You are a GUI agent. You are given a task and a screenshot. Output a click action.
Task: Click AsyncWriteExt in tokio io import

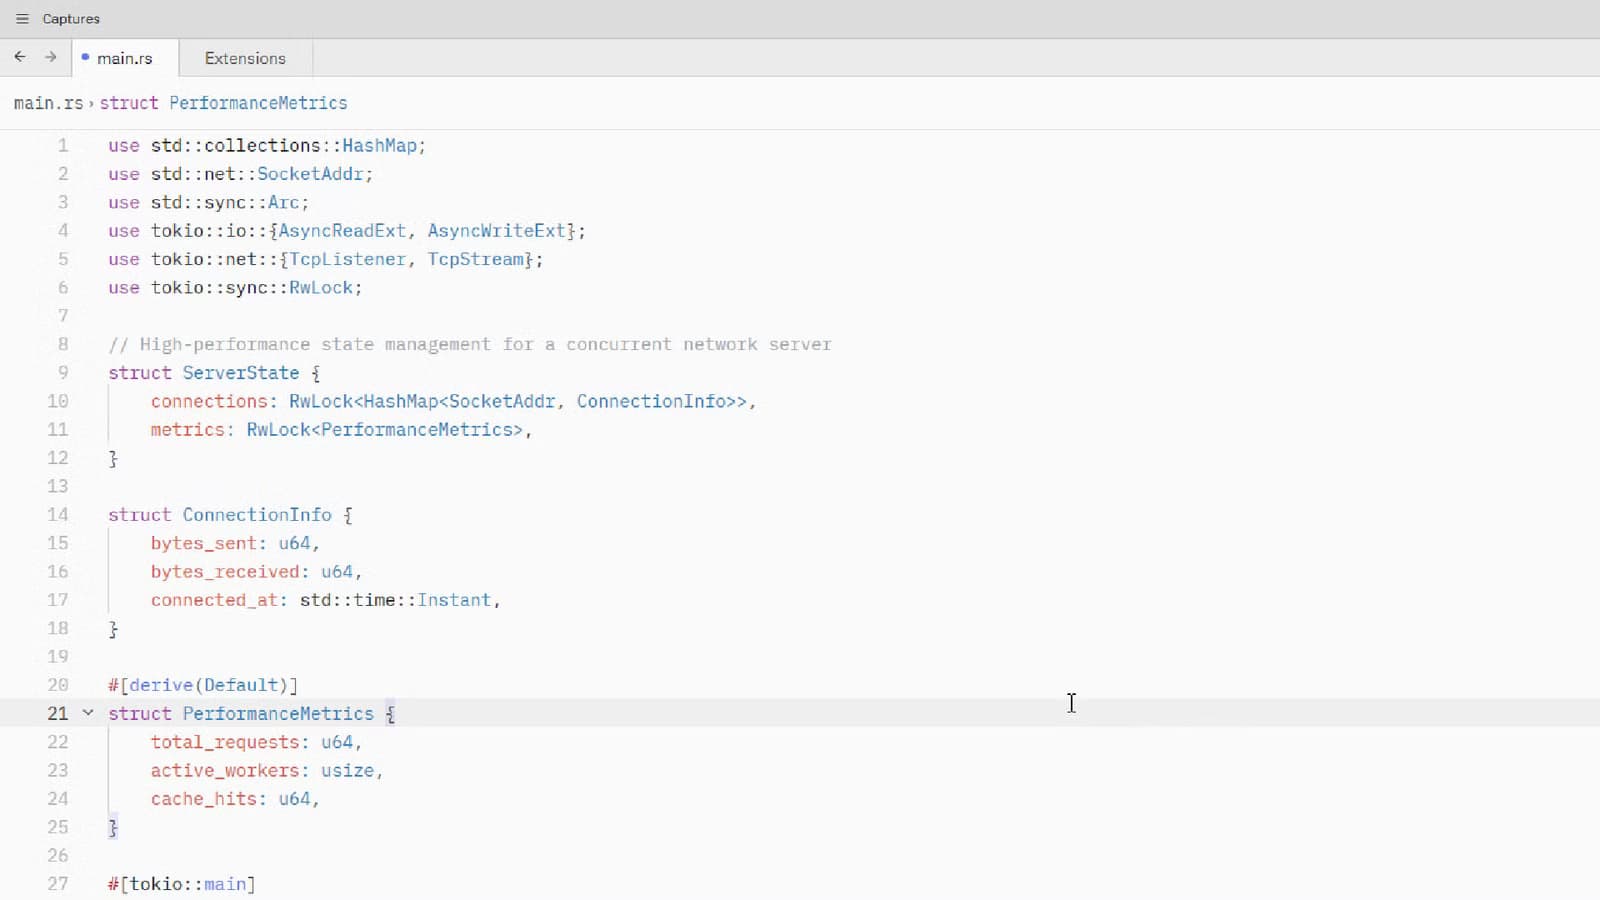coord(496,230)
